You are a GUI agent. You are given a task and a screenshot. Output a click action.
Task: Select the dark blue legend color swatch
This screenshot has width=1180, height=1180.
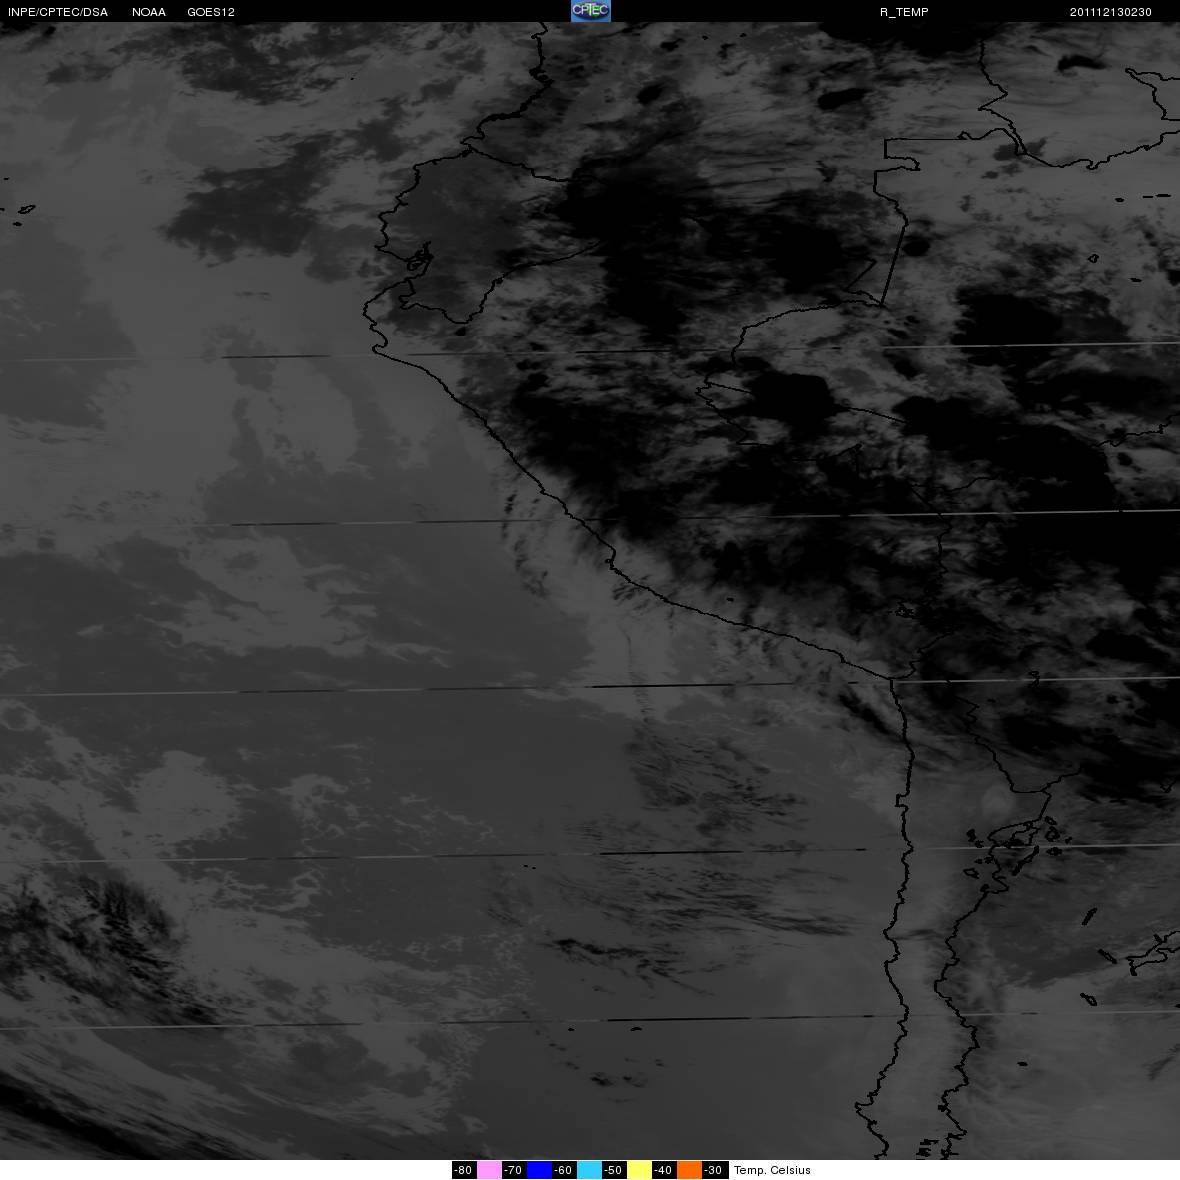pos(540,1170)
